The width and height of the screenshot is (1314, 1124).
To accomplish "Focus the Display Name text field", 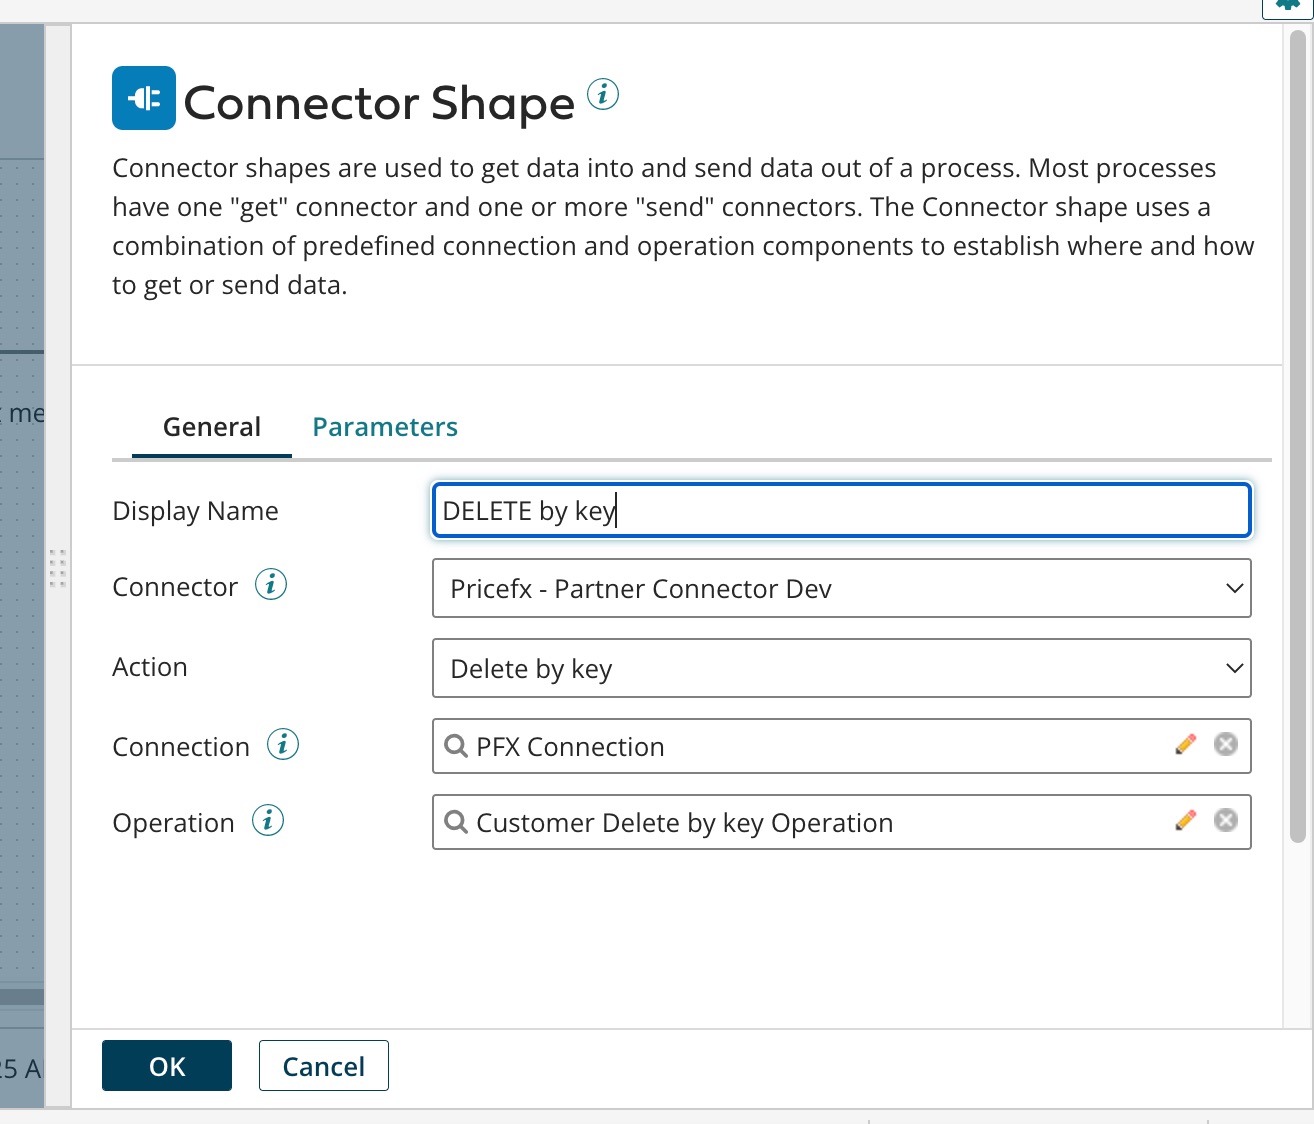I will (841, 511).
